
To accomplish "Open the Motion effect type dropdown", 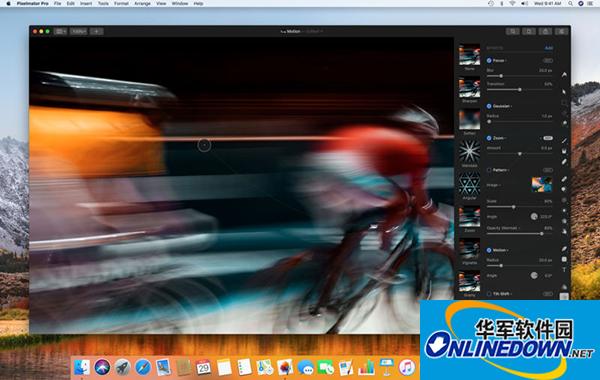I will (x=501, y=250).
